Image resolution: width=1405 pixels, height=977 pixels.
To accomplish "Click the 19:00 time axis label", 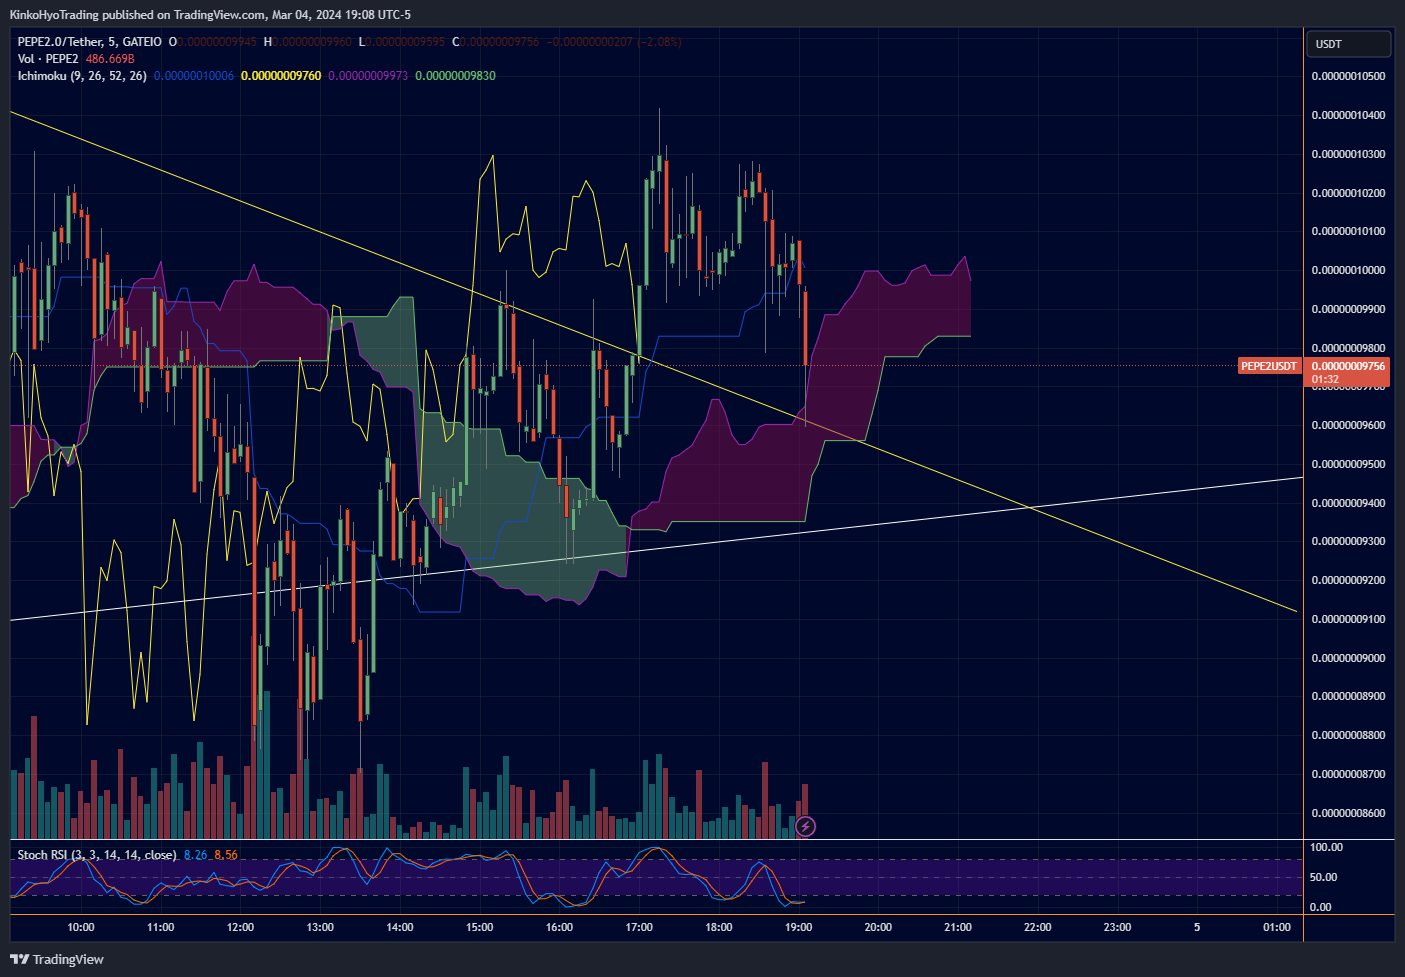I will point(798,927).
